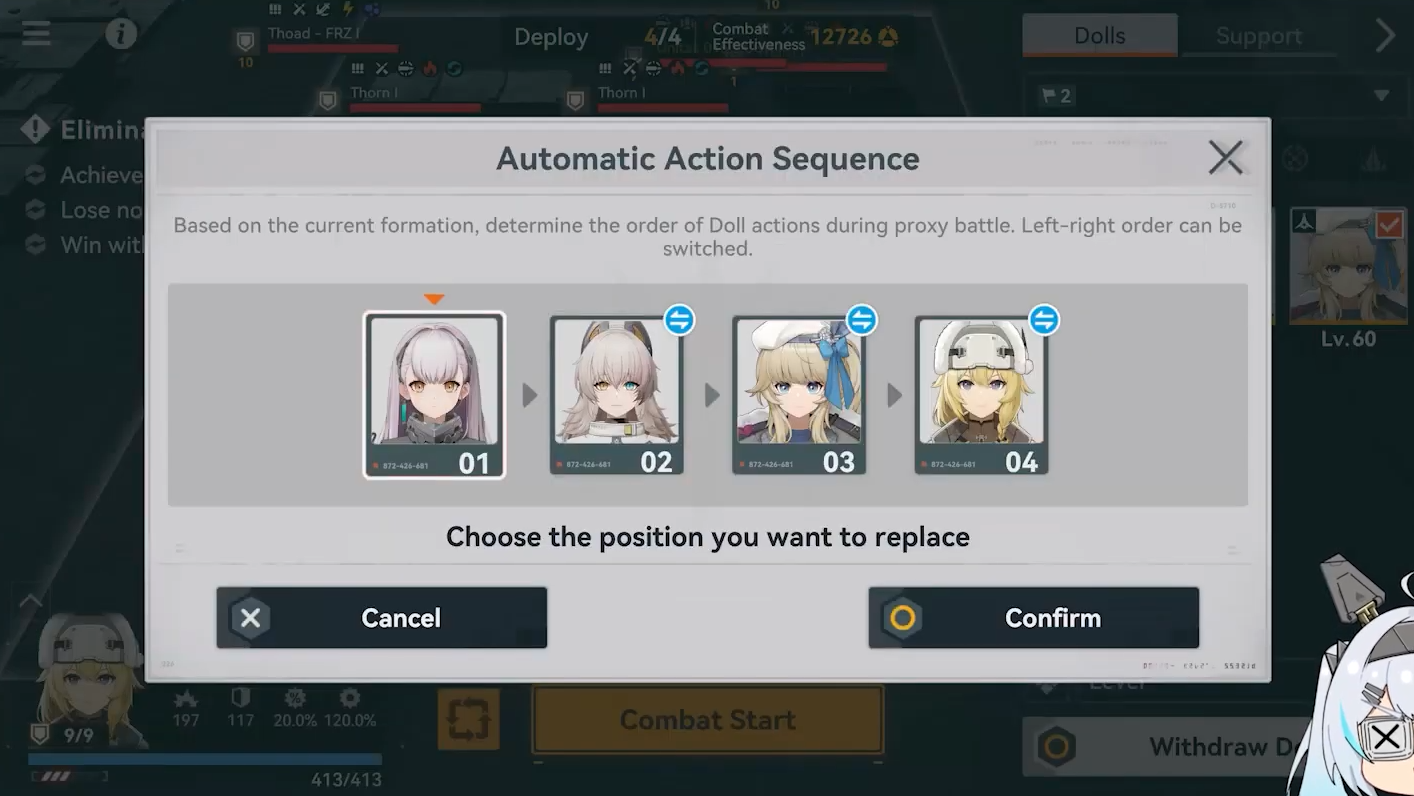Click the orange formation swap icon
Image resolution: width=1414 pixels, height=796 pixels.
tap(468, 720)
